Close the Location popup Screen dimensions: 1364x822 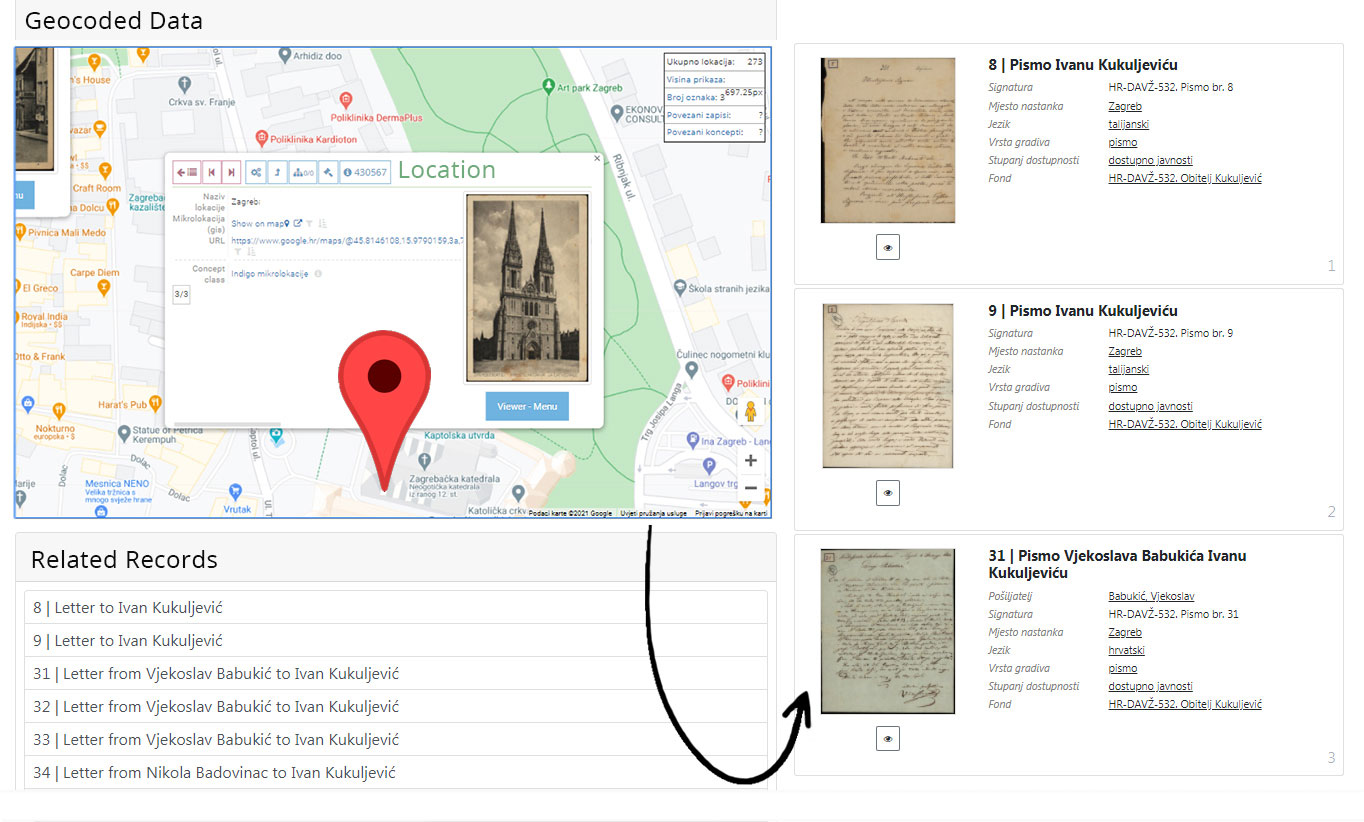(x=597, y=158)
